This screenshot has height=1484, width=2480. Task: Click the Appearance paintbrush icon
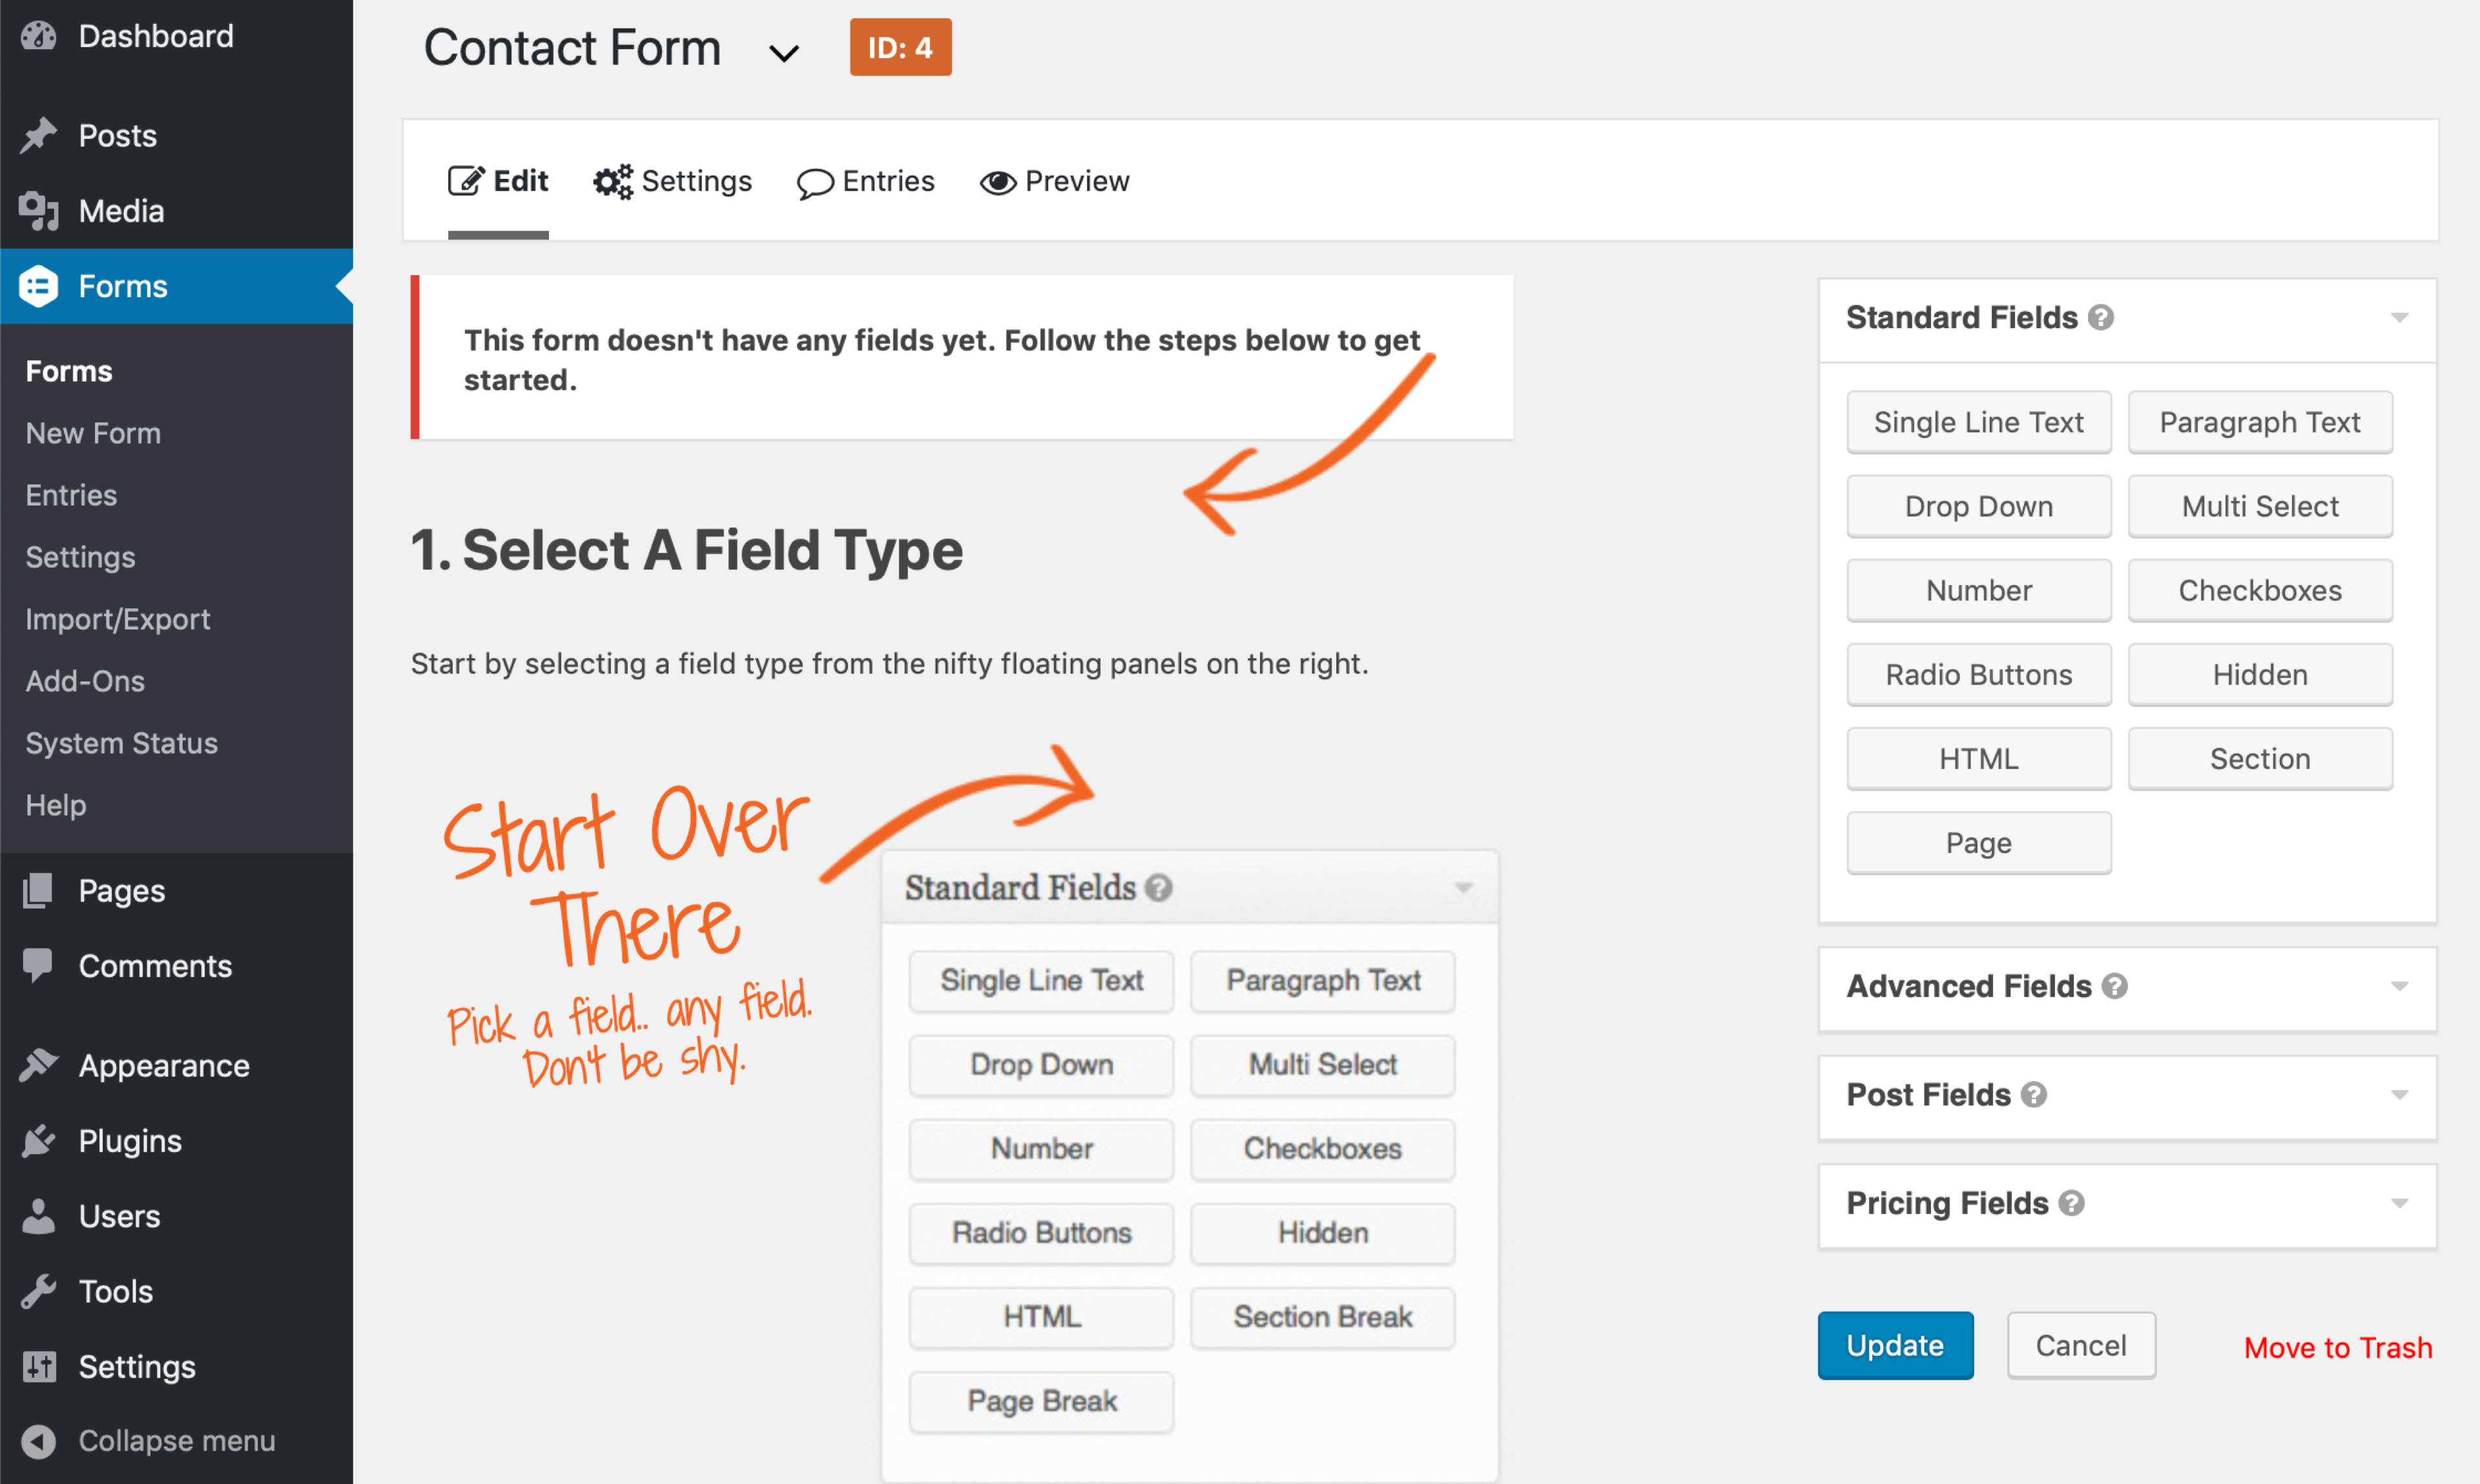point(39,1065)
